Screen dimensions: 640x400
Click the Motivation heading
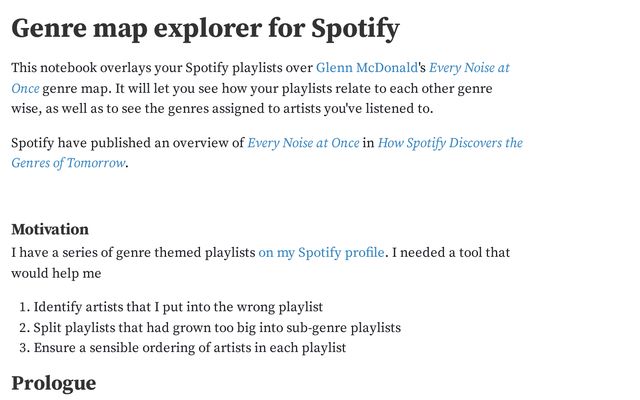[50, 229]
